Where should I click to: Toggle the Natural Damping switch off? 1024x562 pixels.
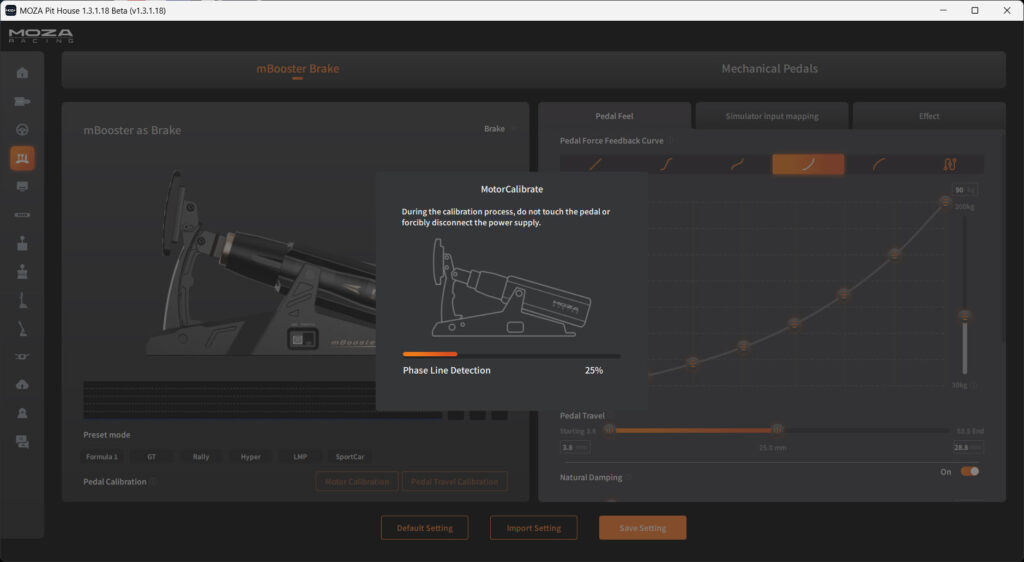click(x=969, y=471)
